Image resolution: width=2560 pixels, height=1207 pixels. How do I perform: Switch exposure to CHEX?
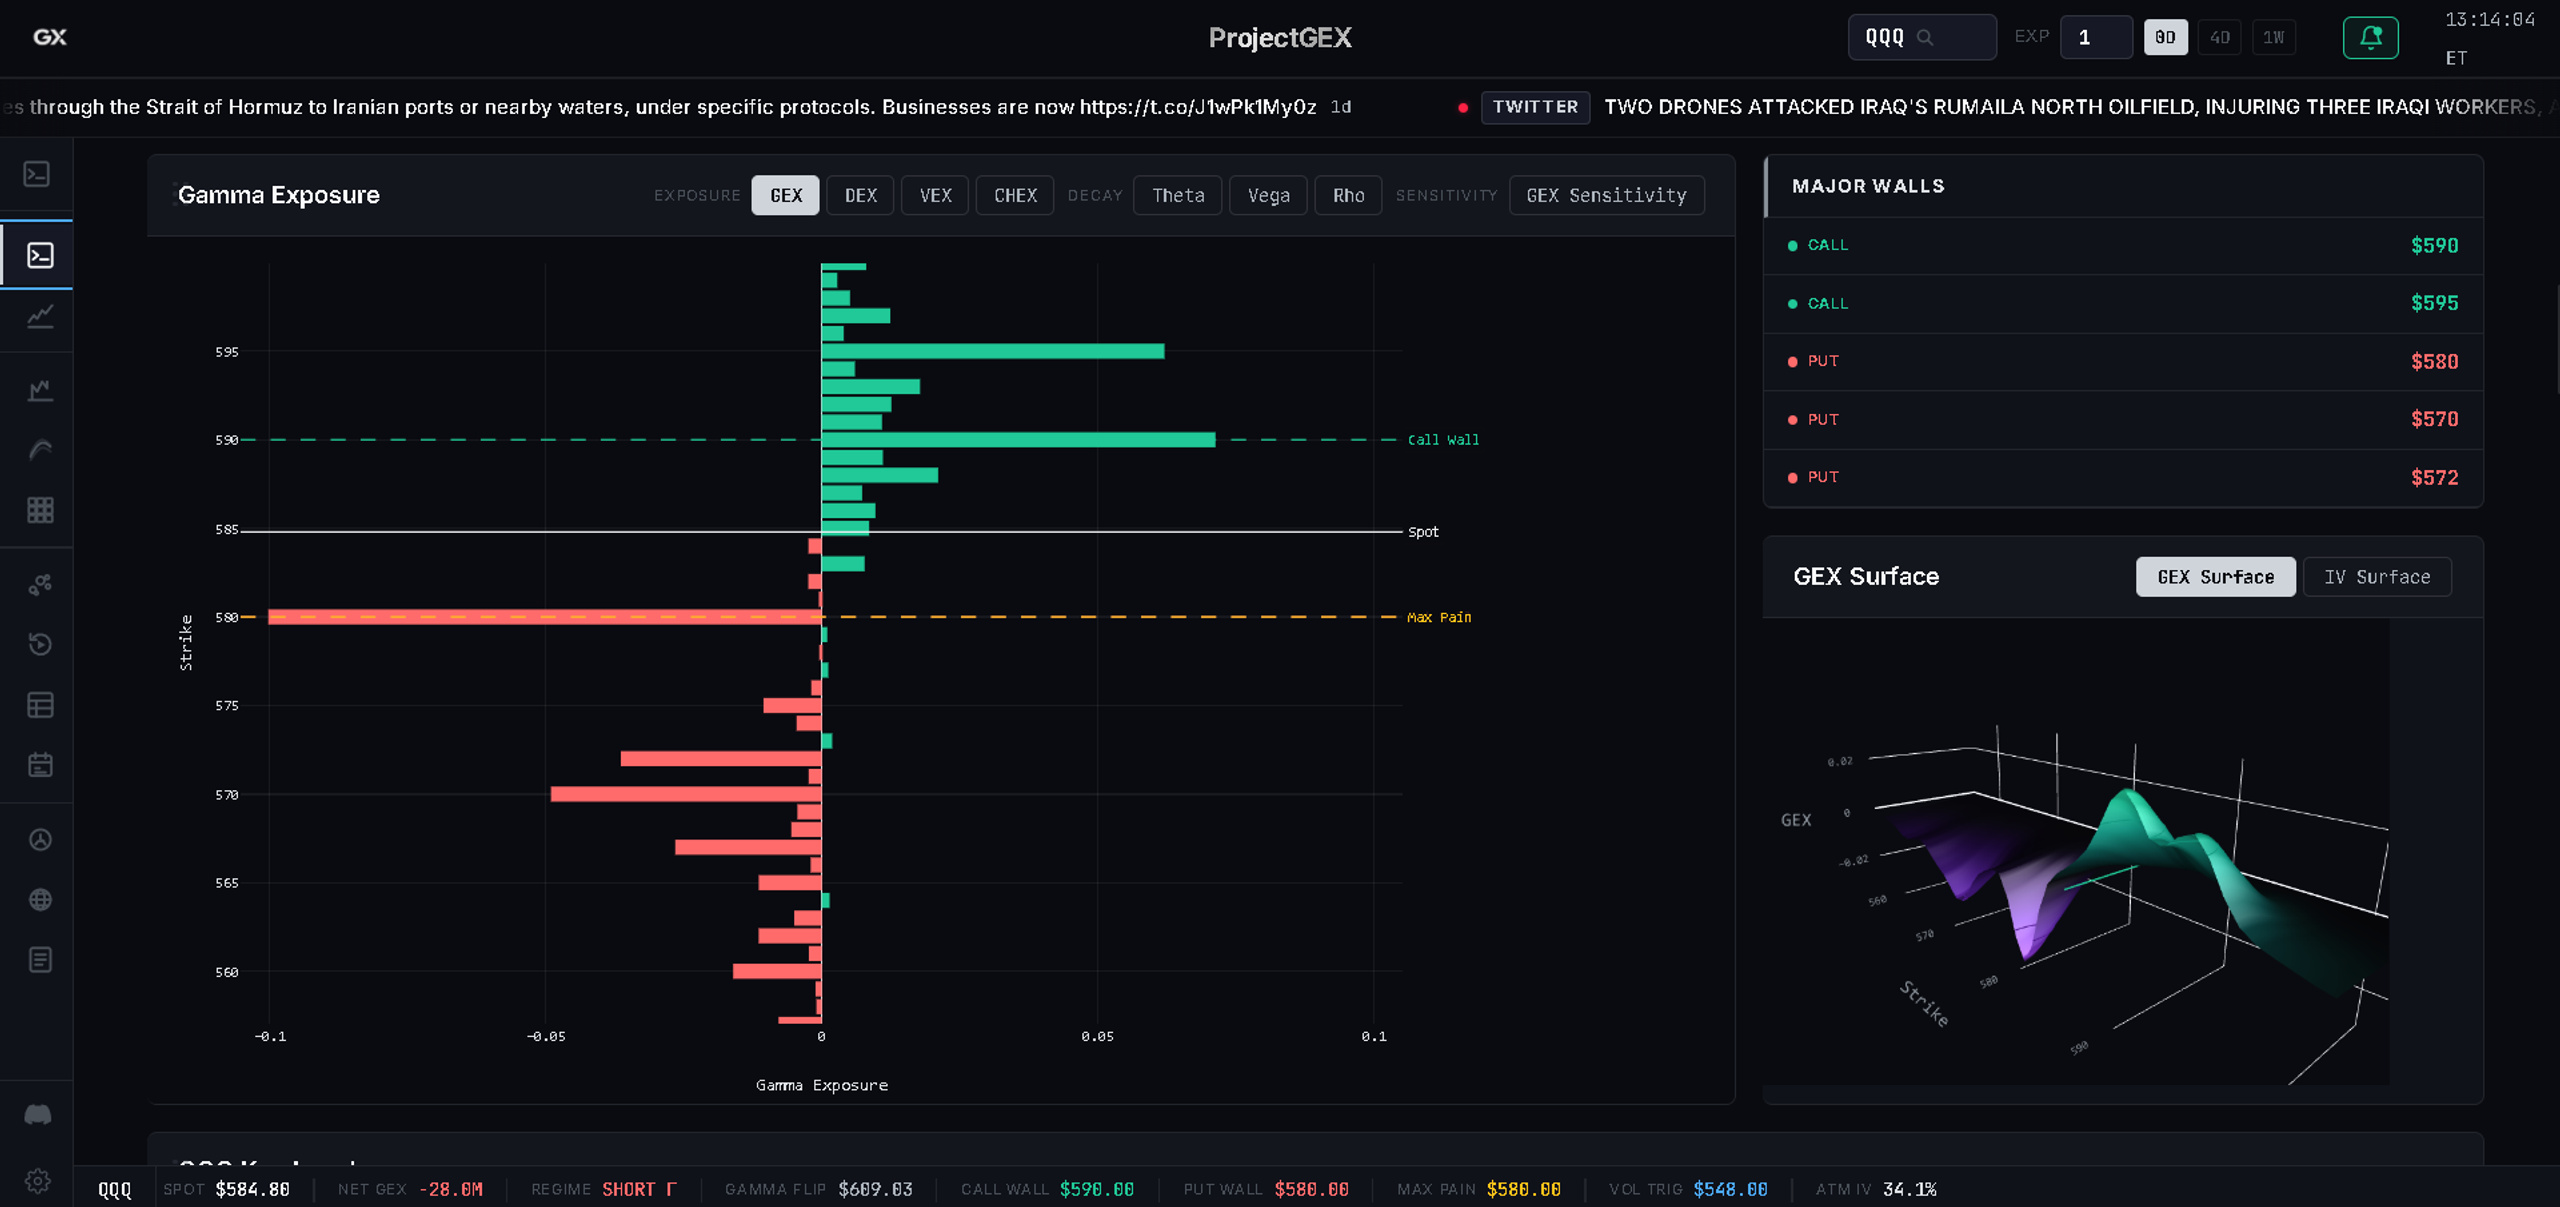click(x=1015, y=195)
